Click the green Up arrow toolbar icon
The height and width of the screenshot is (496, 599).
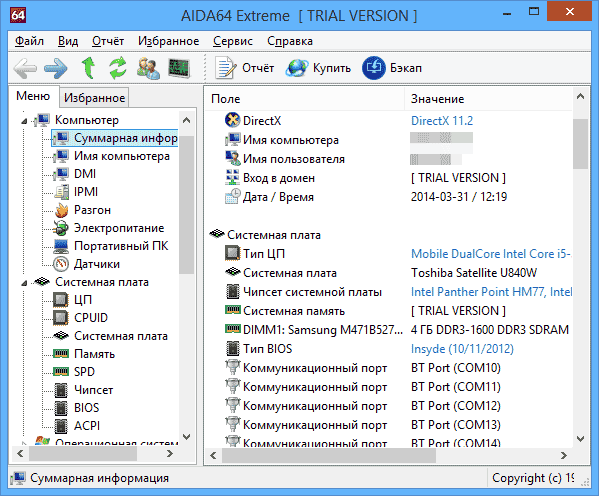(x=89, y=68)
